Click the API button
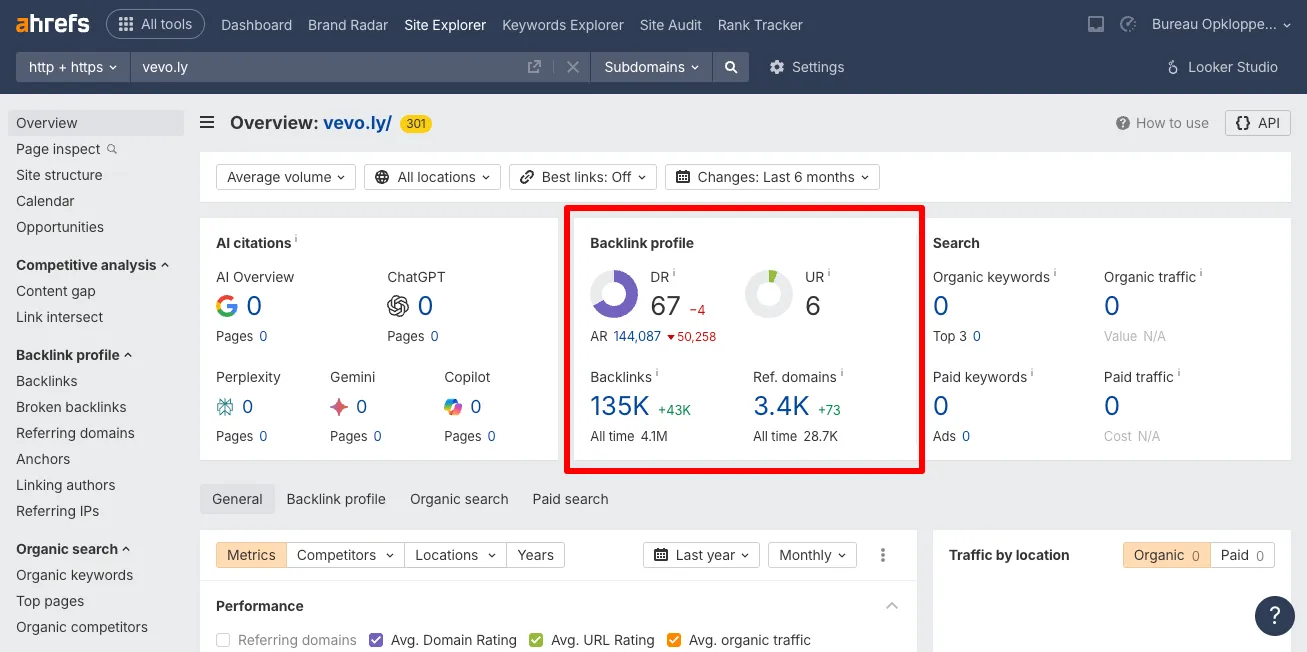Screen dimensions: 1307x652 [1258, 123]
